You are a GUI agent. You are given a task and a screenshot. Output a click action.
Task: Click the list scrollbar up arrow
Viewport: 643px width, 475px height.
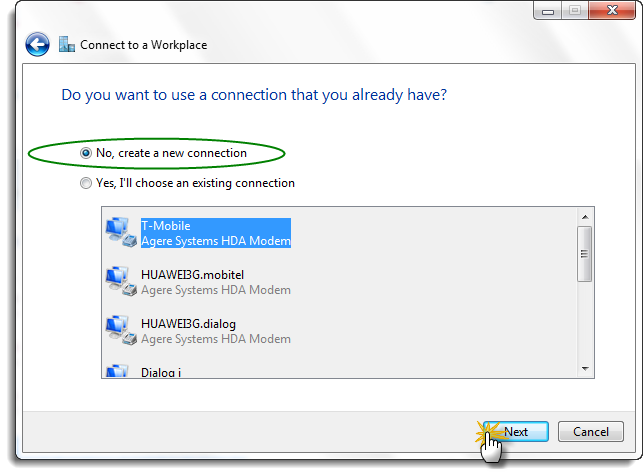pyautogui.click(x=585, y=217)
